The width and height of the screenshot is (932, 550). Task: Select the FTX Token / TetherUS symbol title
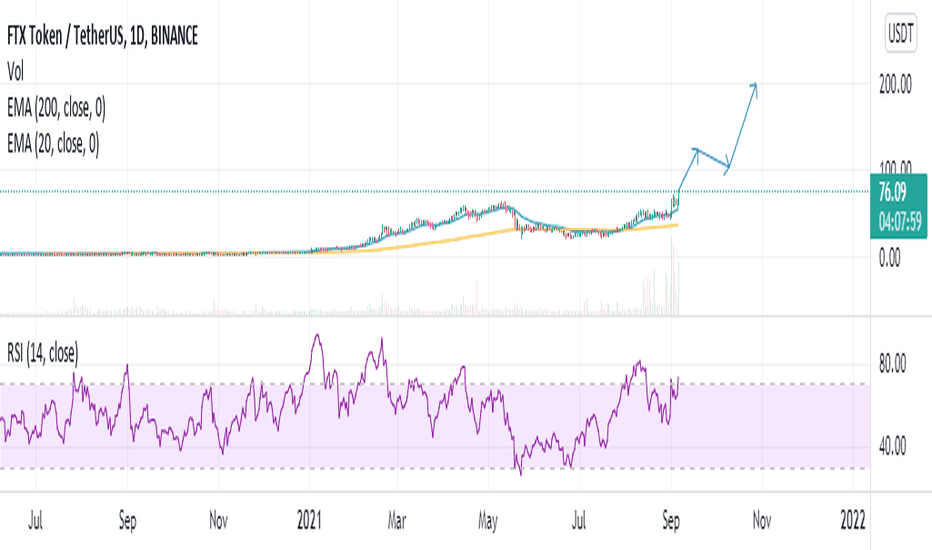(x=102, y=36)
